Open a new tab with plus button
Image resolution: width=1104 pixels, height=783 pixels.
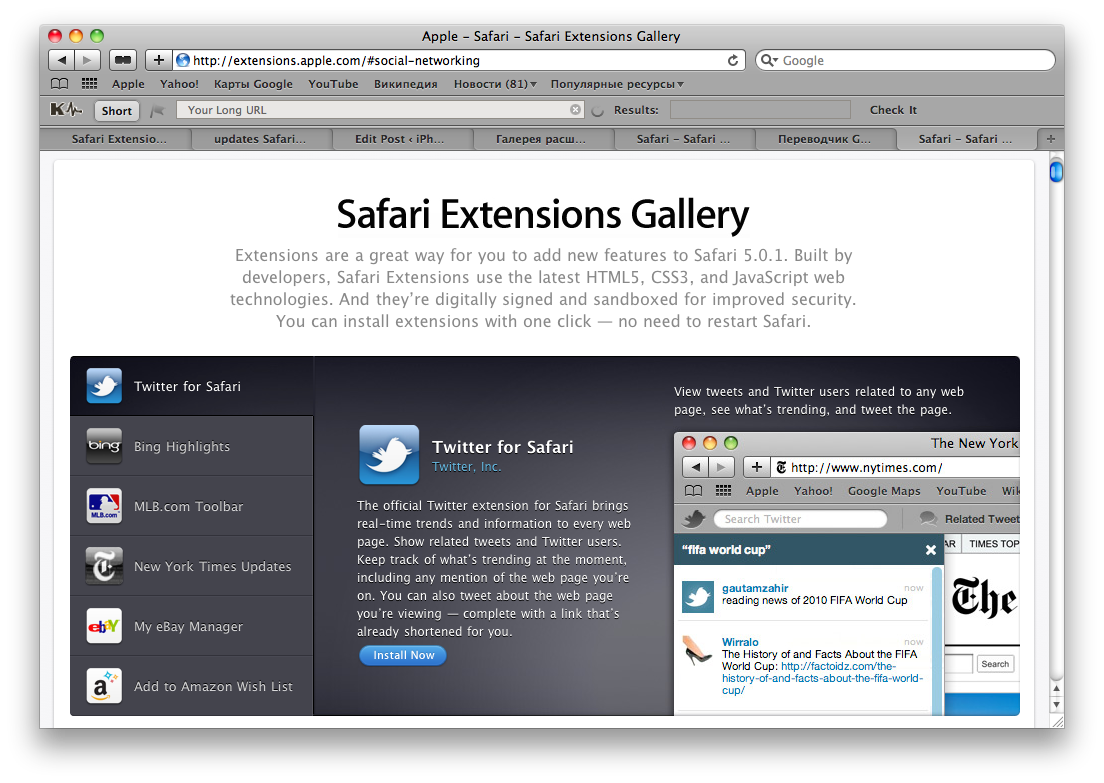click(1050, 139)
